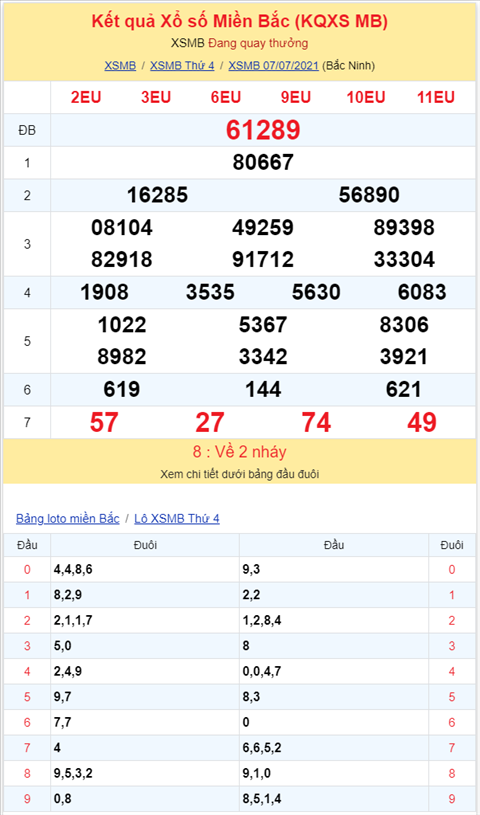Screen dimensions: 480x815
Task: Click seventh prize number 57
Action: [104, 422]
